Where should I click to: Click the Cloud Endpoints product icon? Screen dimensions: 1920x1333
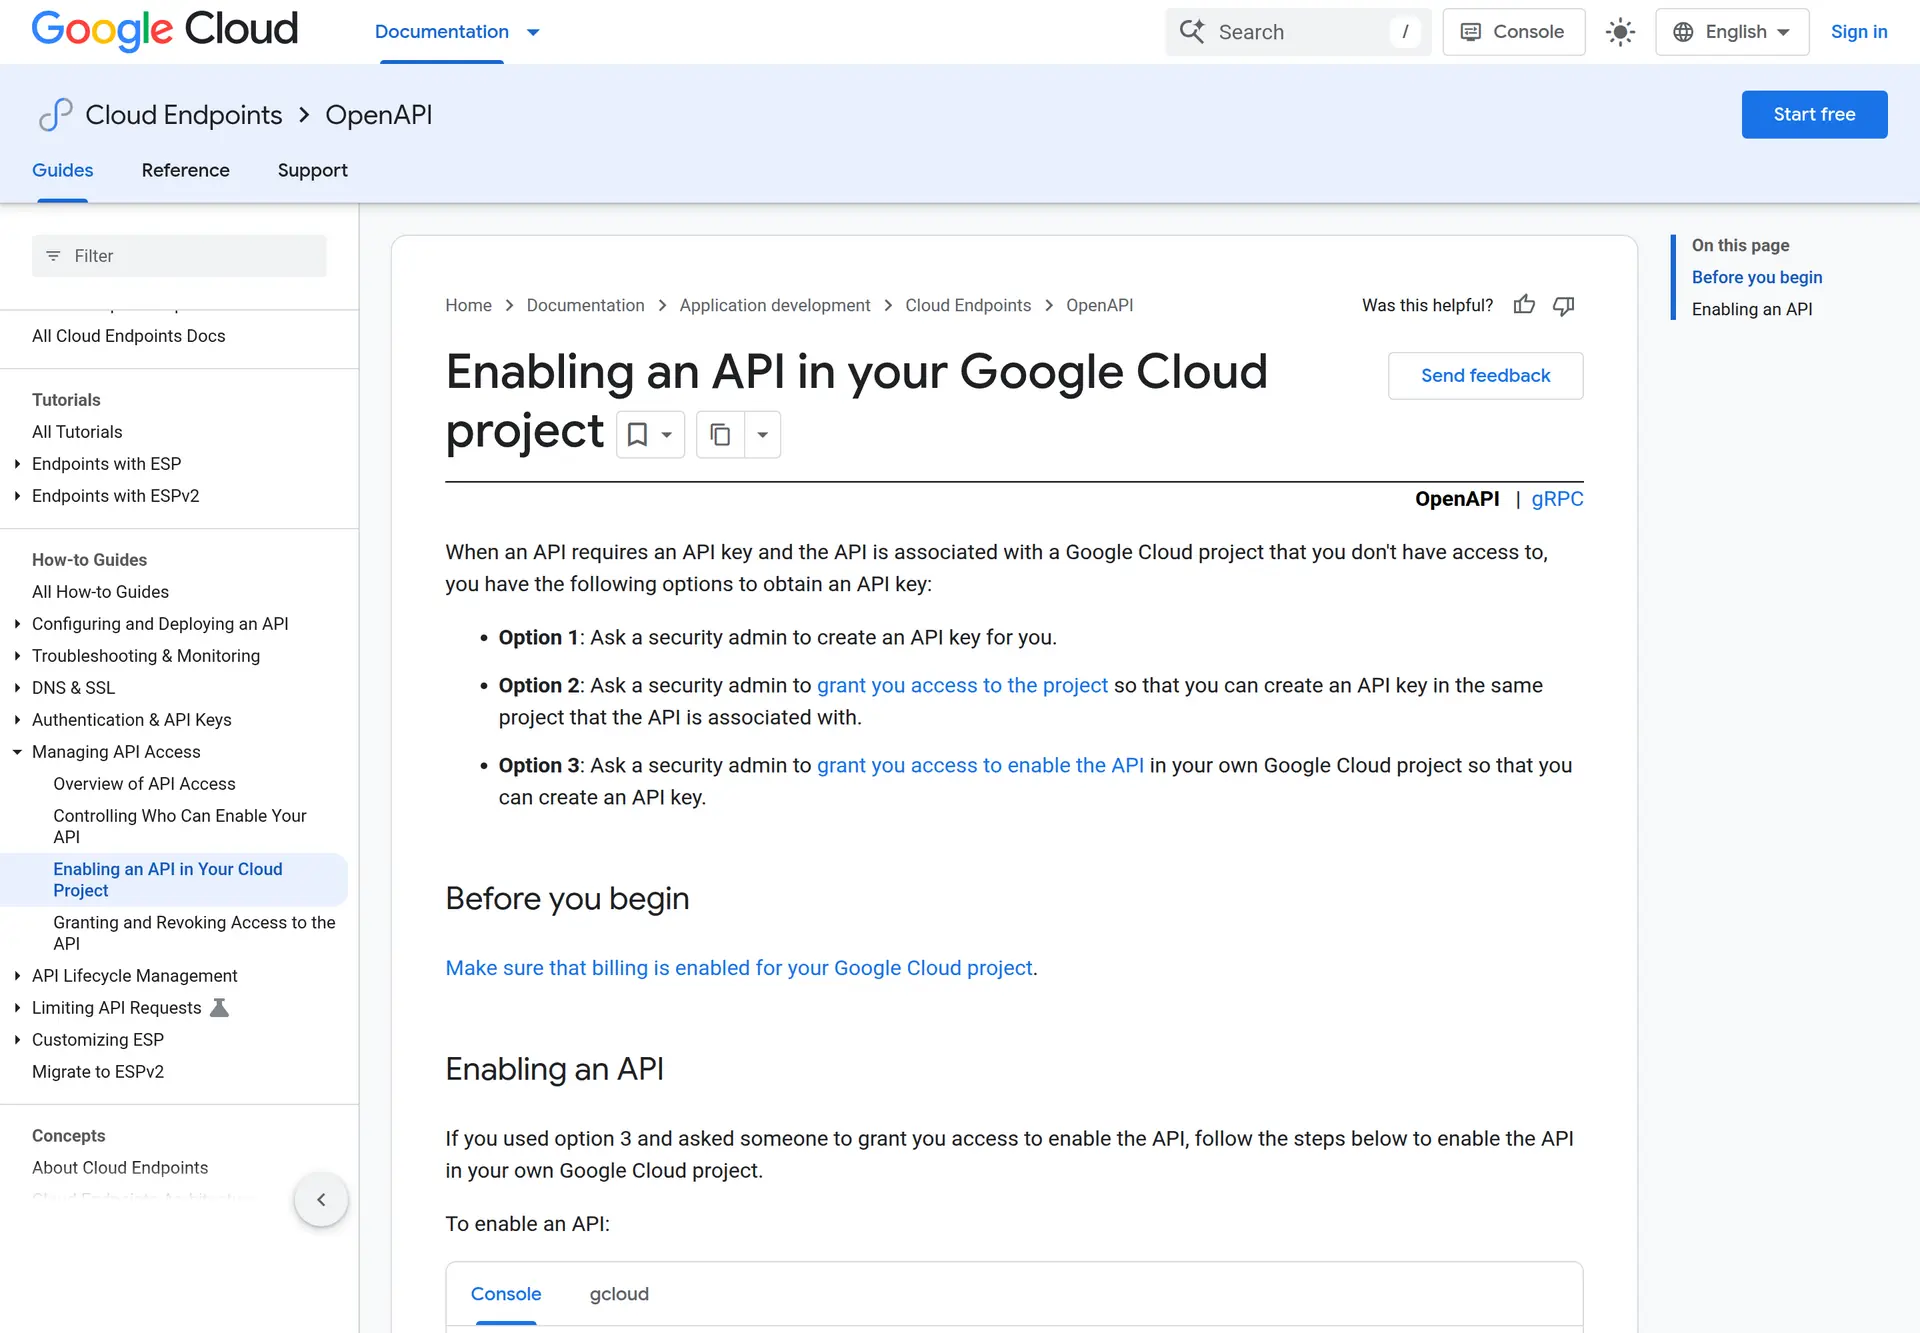pos(55,115)
